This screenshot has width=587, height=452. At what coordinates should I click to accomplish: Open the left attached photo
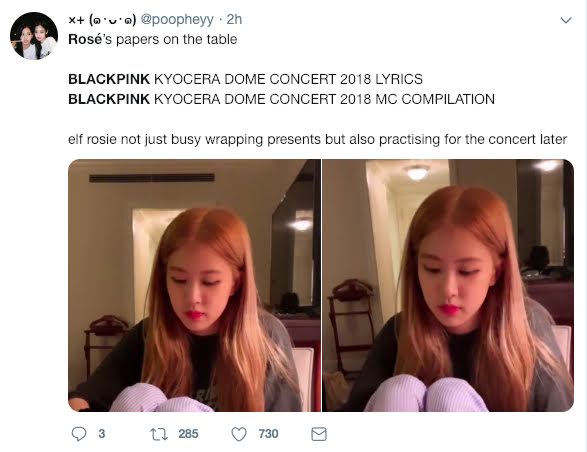194,285
